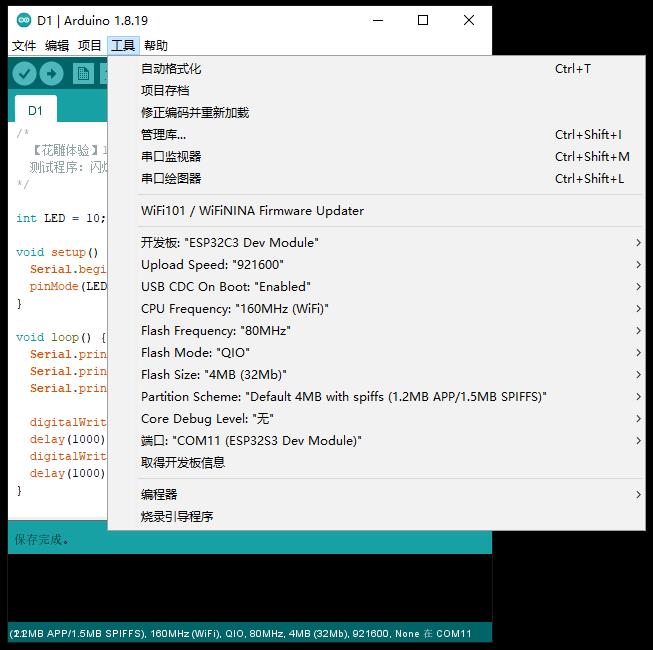Expand 开发板 ESP32C3 Dev Module submenu
Viewport: 653px width, 650px height.
374,242
